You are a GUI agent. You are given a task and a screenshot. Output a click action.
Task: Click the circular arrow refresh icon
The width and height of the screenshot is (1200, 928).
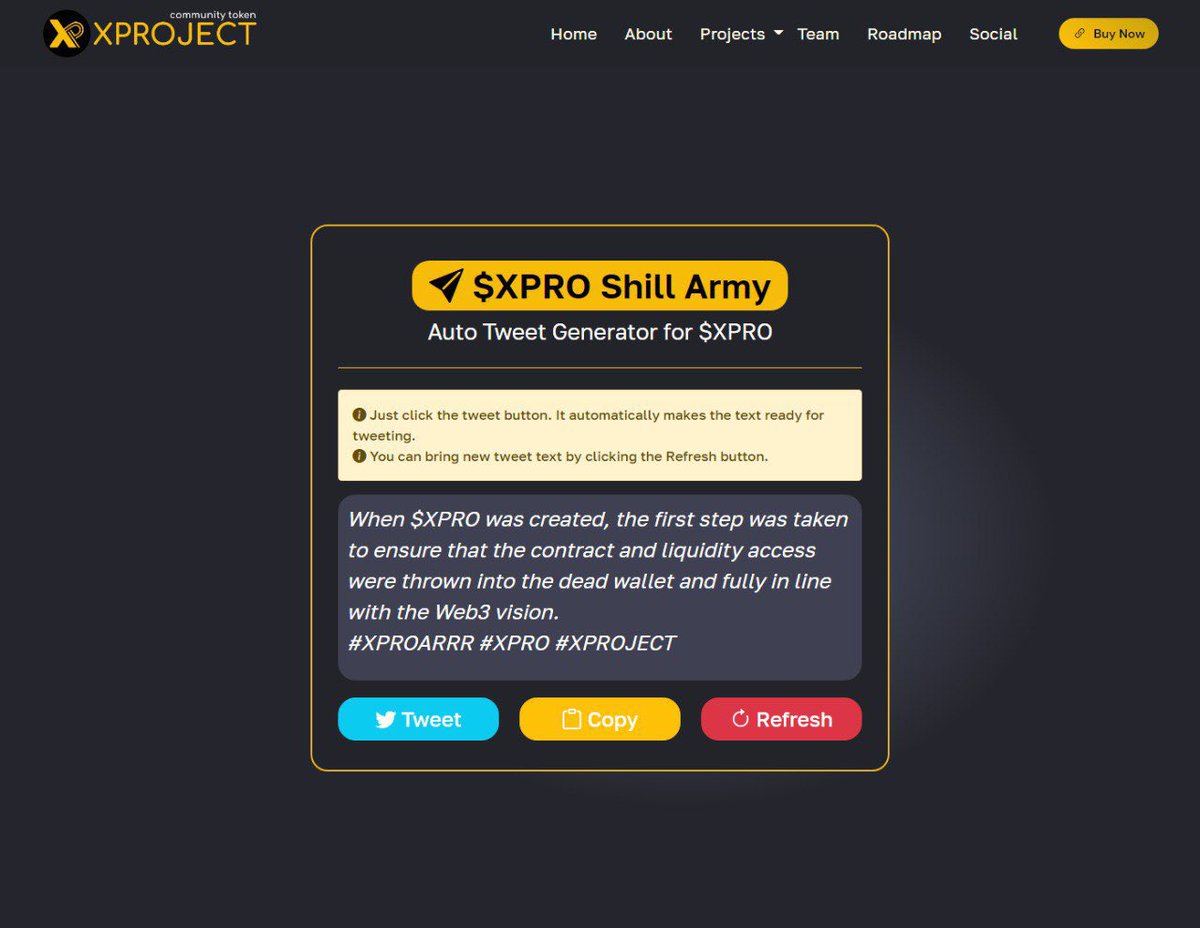740,719
